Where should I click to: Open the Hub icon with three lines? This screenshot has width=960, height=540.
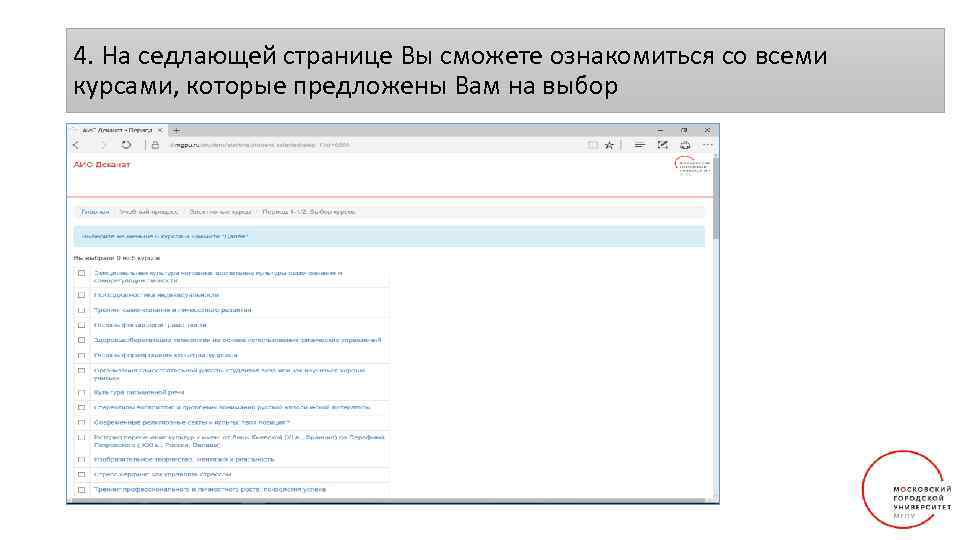point(639,145)
